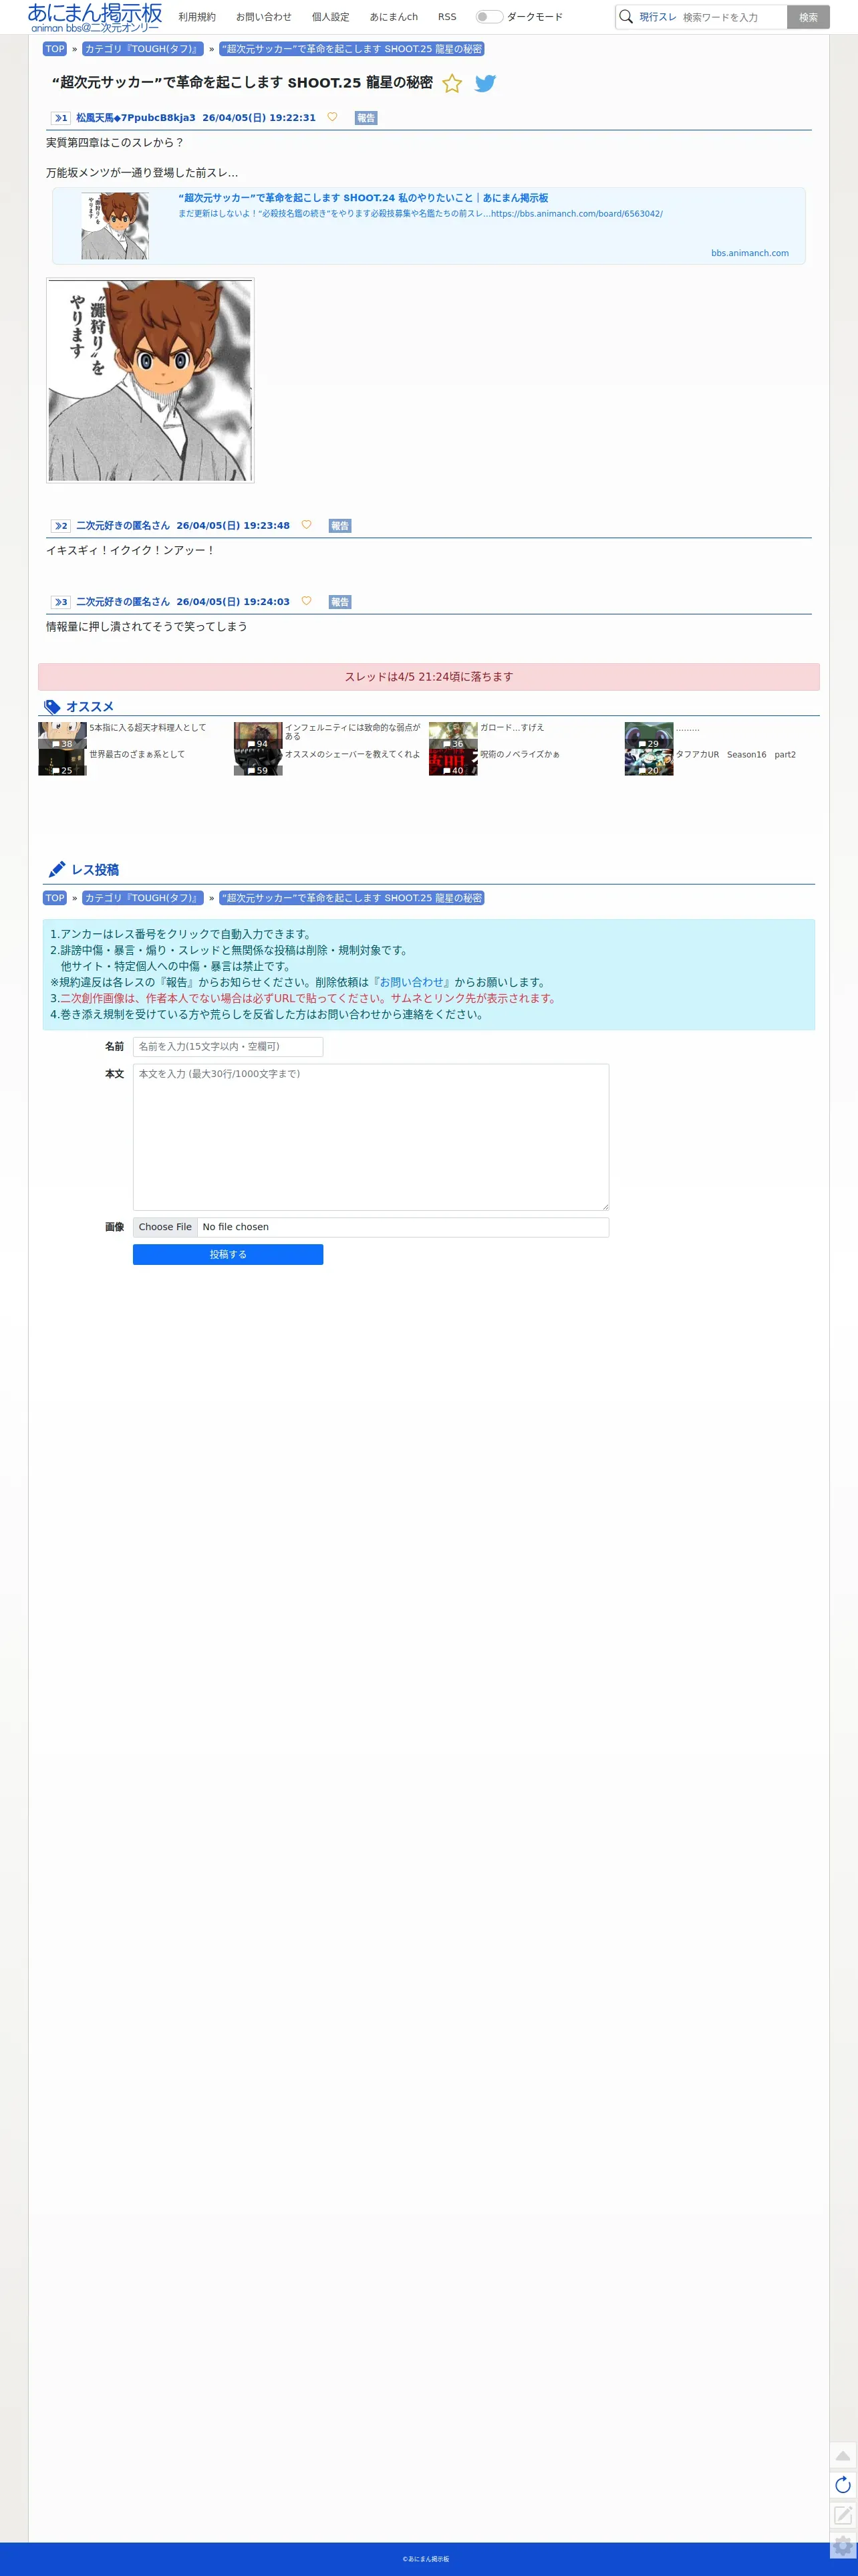
Task: Focus the search keyword input
Action: 733,17
